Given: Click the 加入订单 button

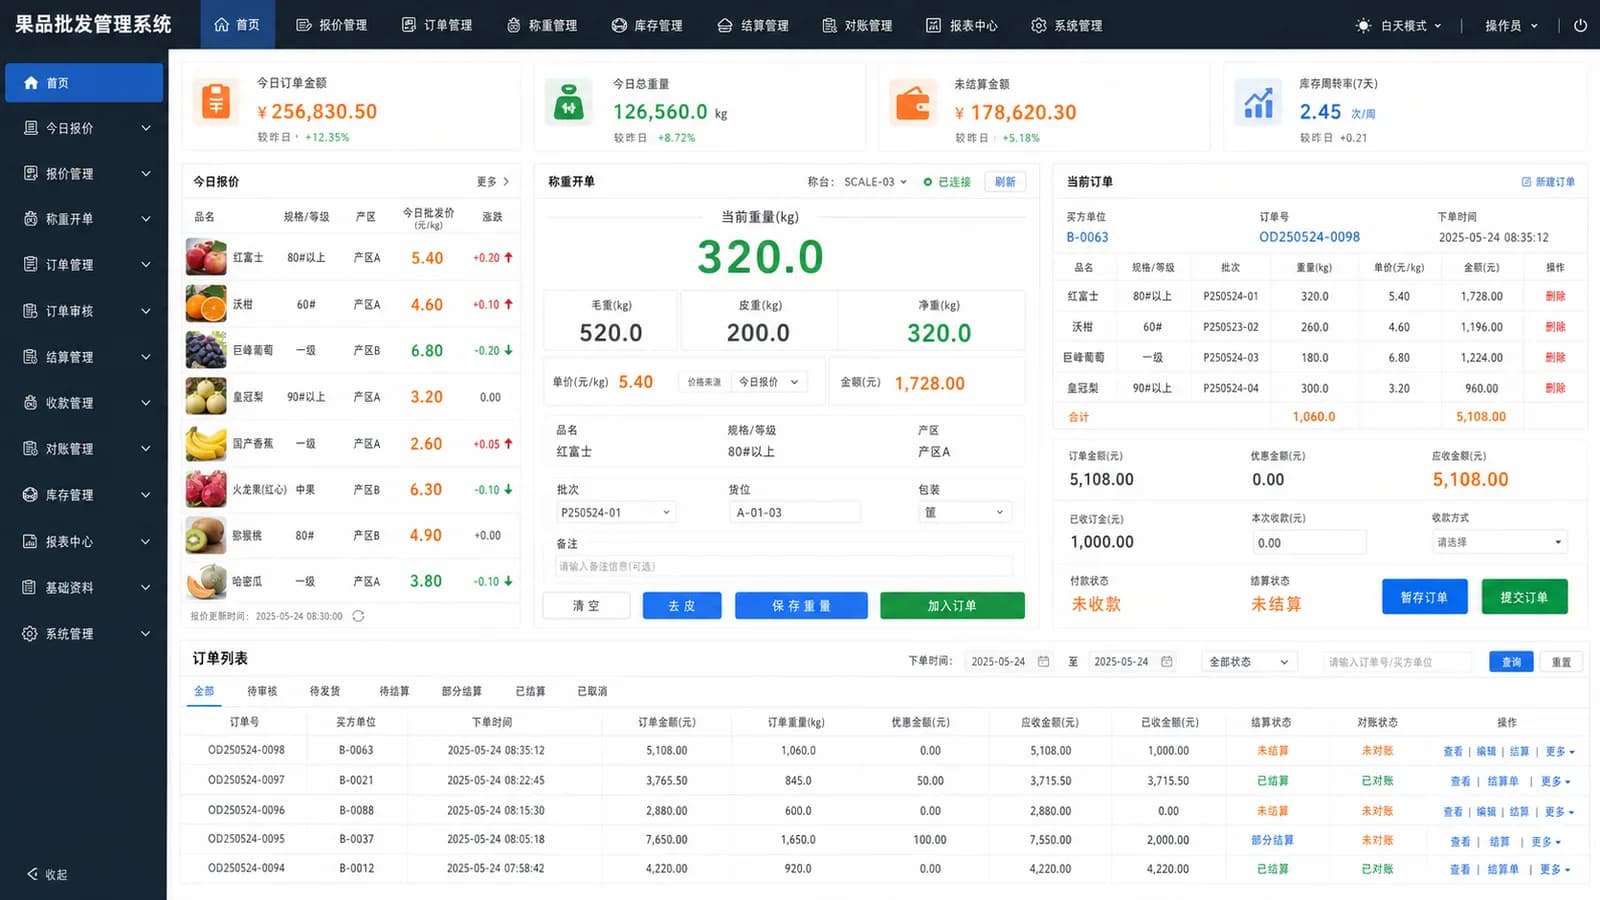Looking at the screenshot, I should click(952, 606).
